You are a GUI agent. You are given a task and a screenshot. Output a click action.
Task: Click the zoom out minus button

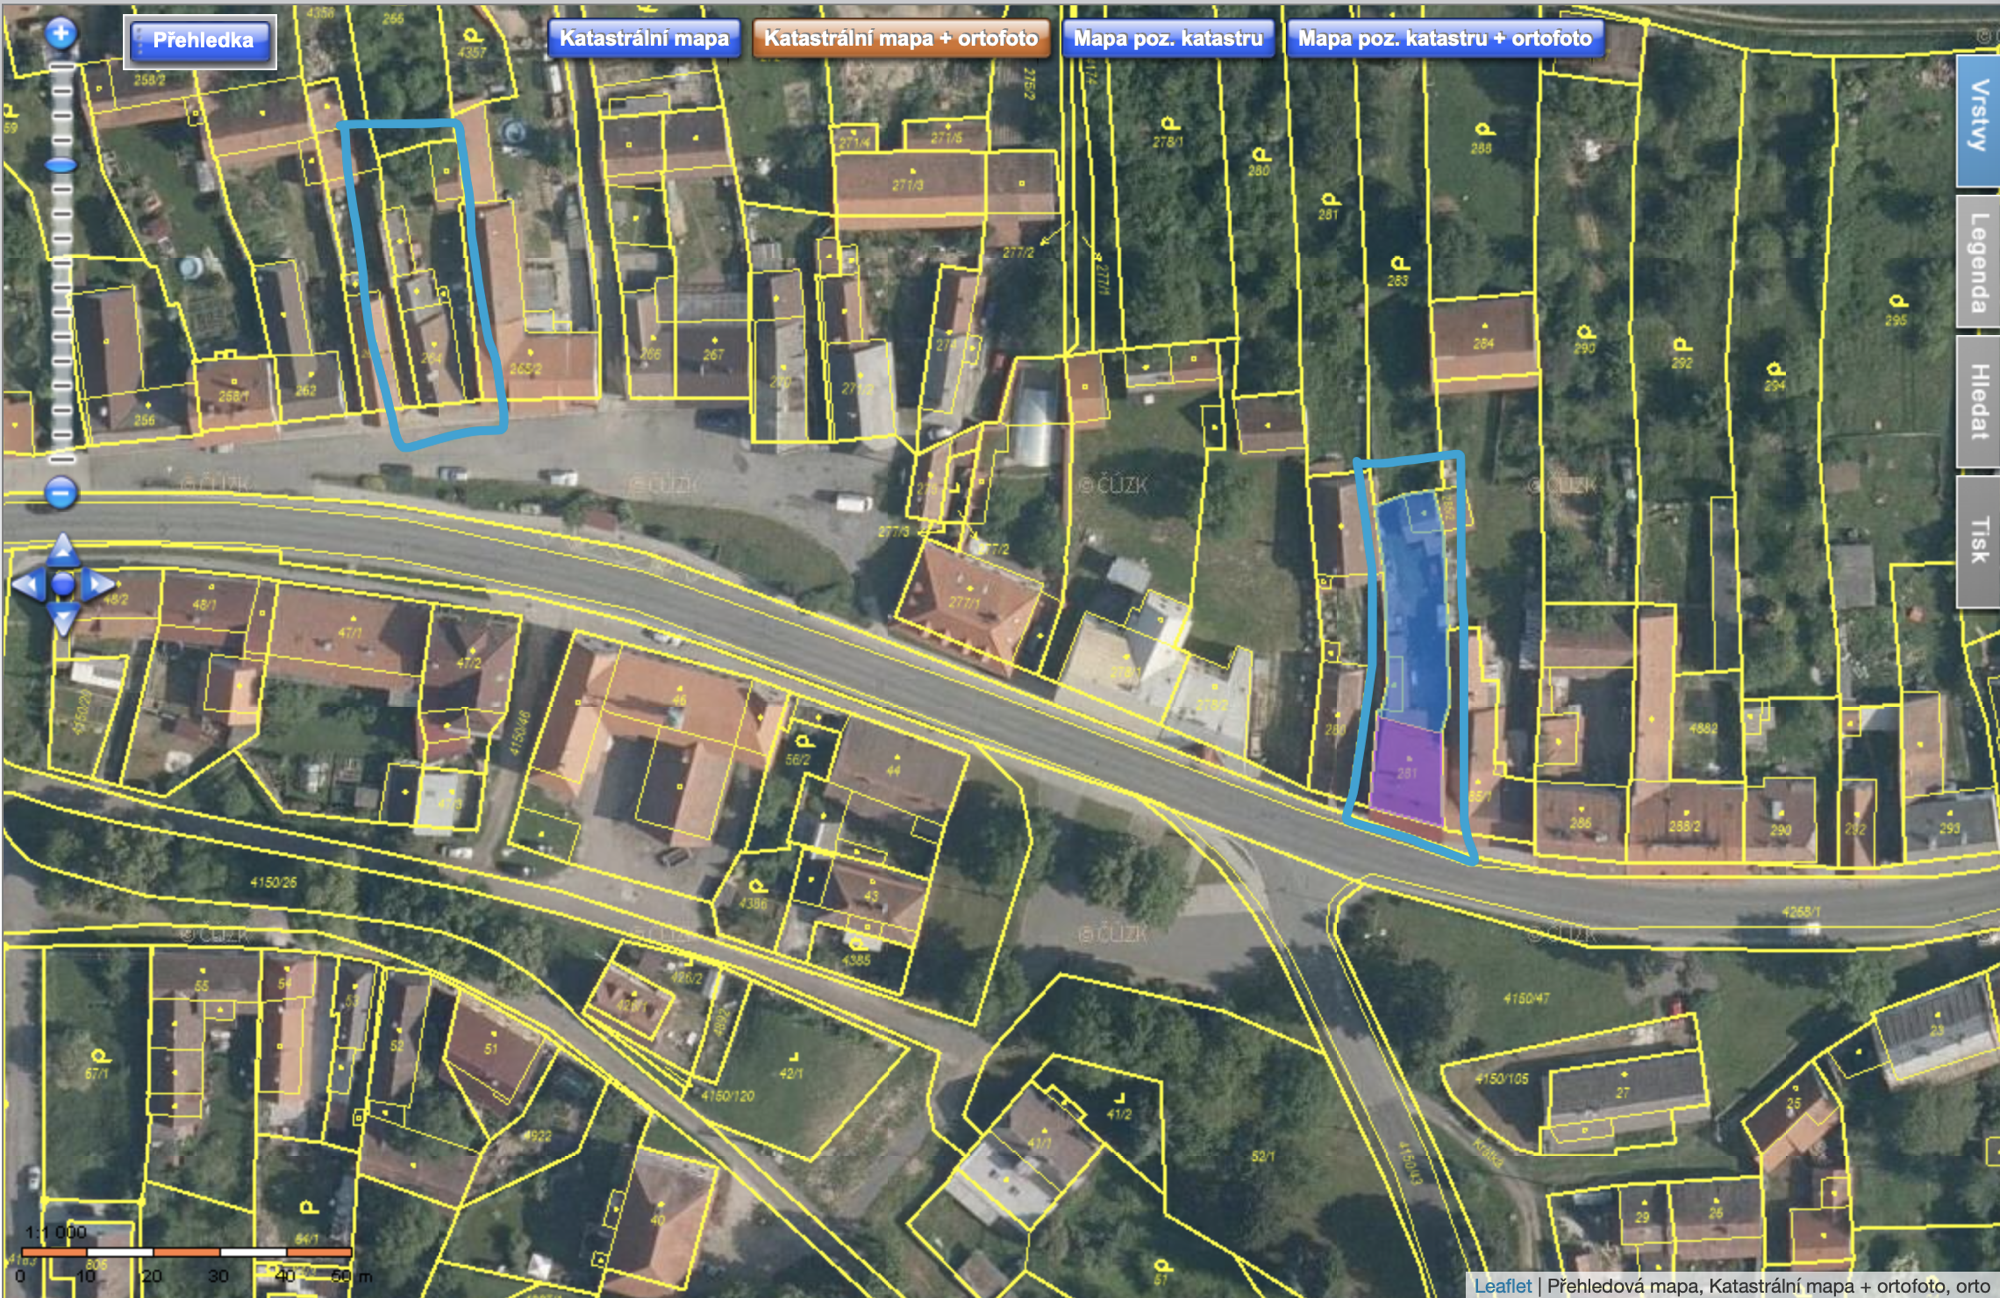(61, 492)
